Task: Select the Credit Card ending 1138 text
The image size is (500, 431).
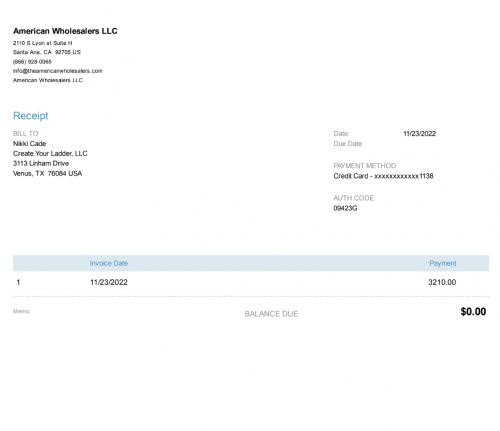Action: [x=383, y=176]
